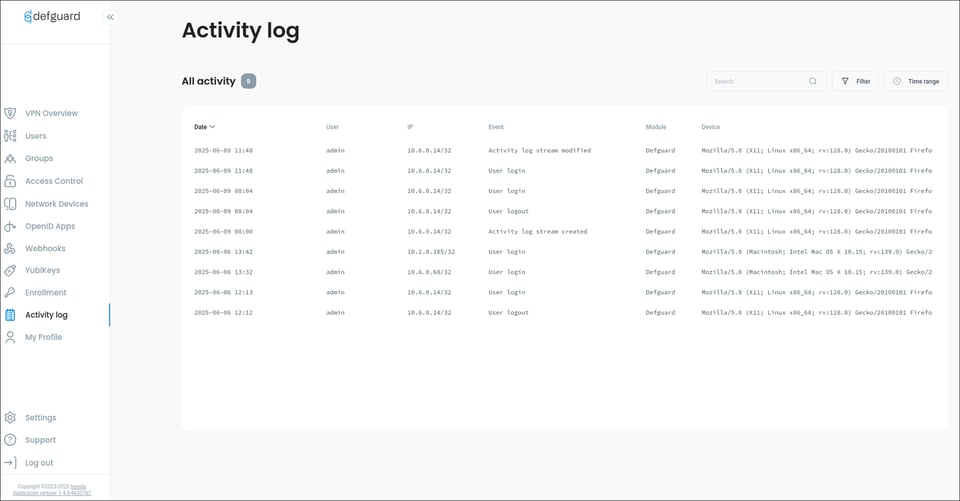Sort by the Date column header
The image size is (960, 501).
click(204, 127)
